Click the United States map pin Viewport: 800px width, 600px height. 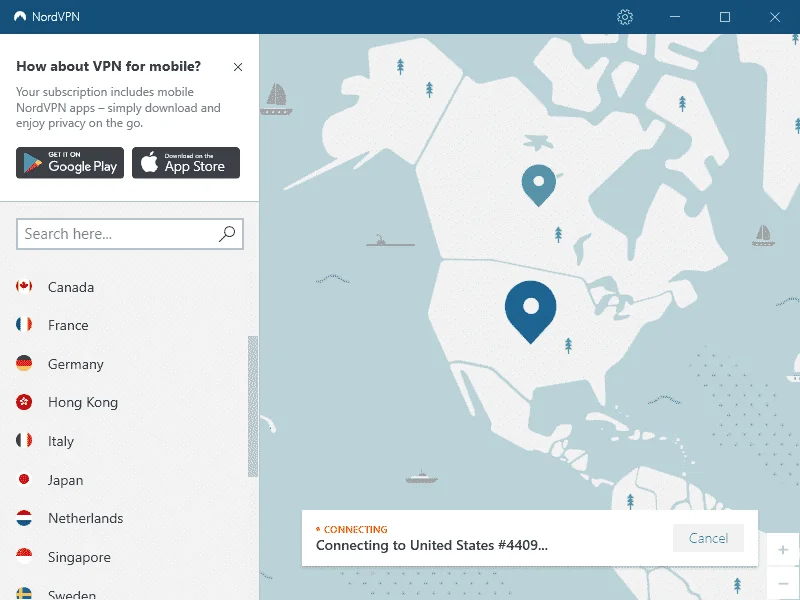click(x=531, y=310)
